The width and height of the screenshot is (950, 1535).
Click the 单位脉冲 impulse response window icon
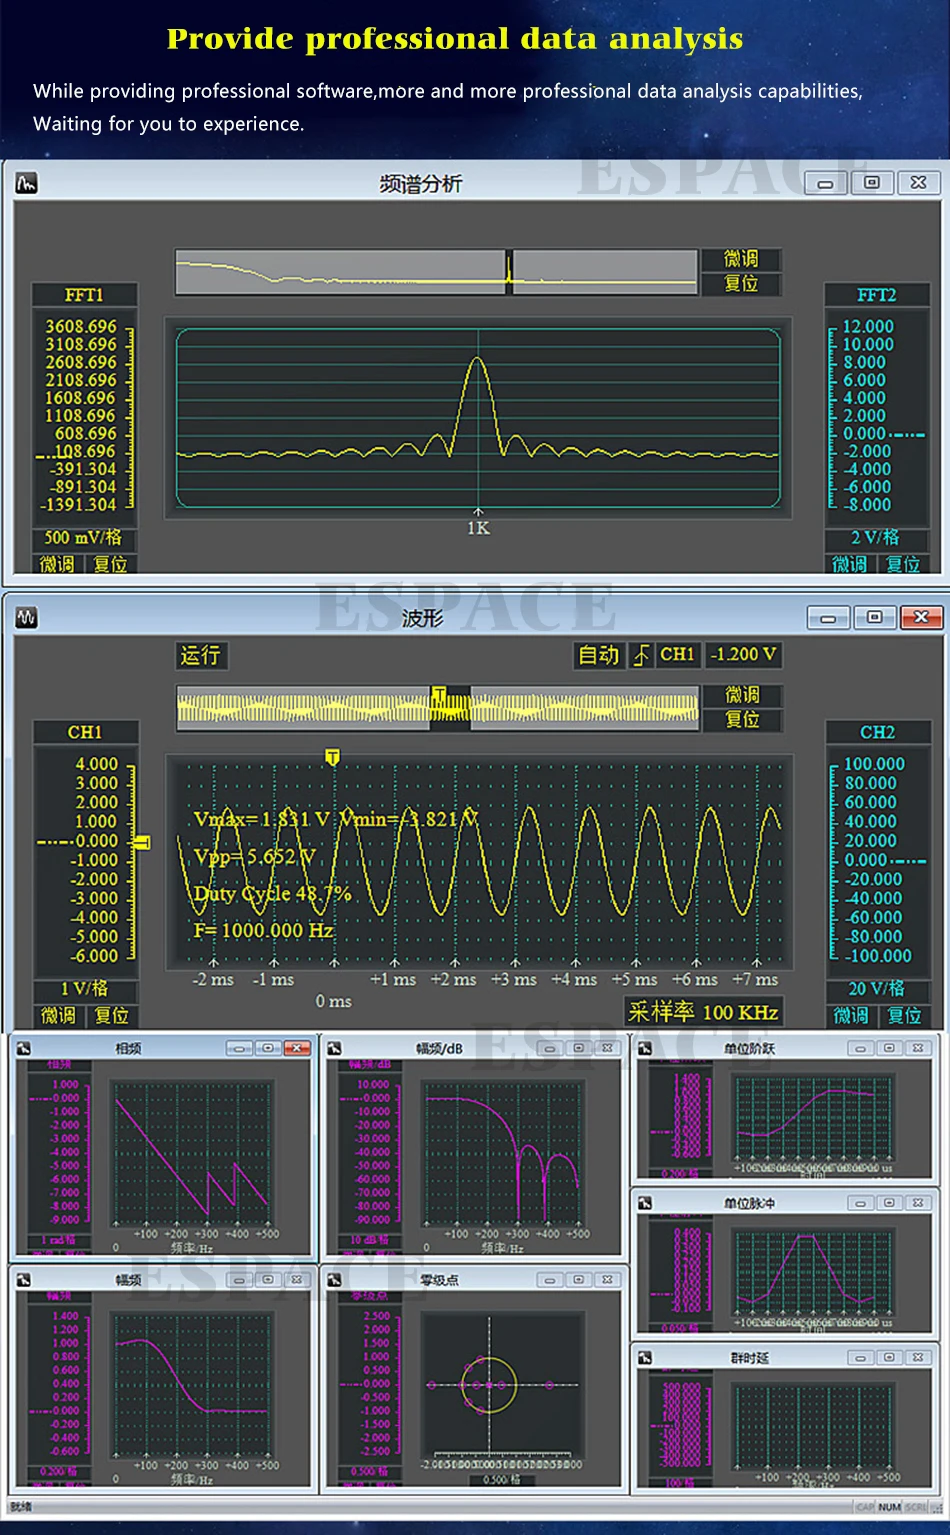pos(645,1203)
